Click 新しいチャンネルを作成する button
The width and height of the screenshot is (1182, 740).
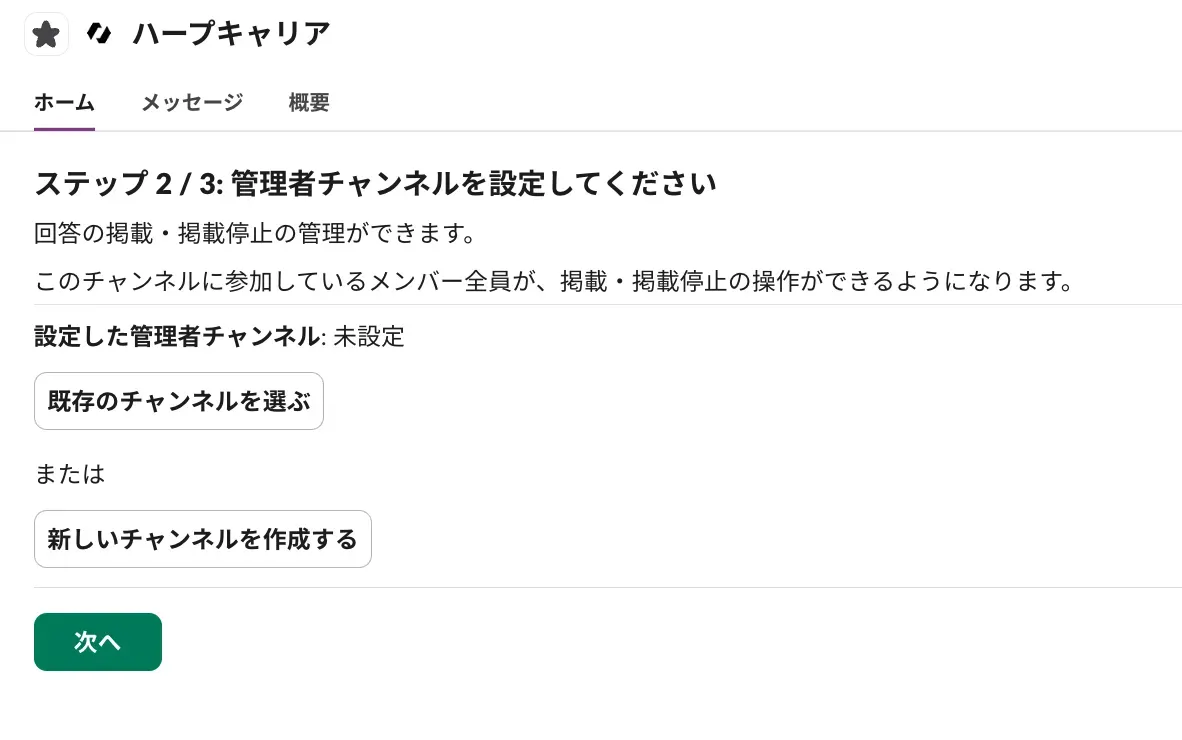[x=202, y=540]
